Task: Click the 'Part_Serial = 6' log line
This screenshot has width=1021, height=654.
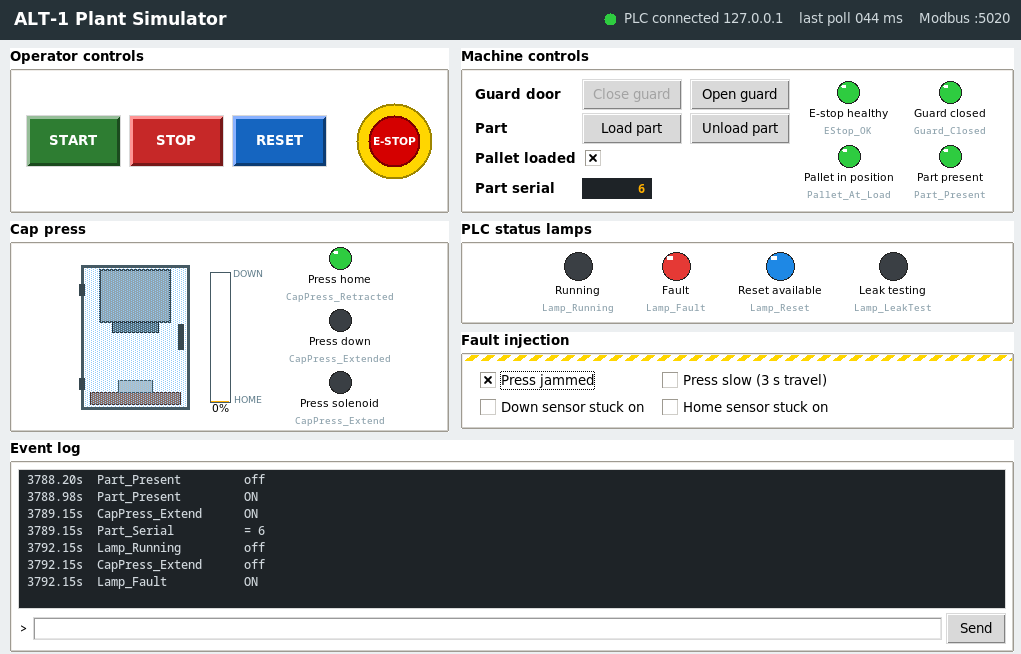Action: (x=146, y=531)
